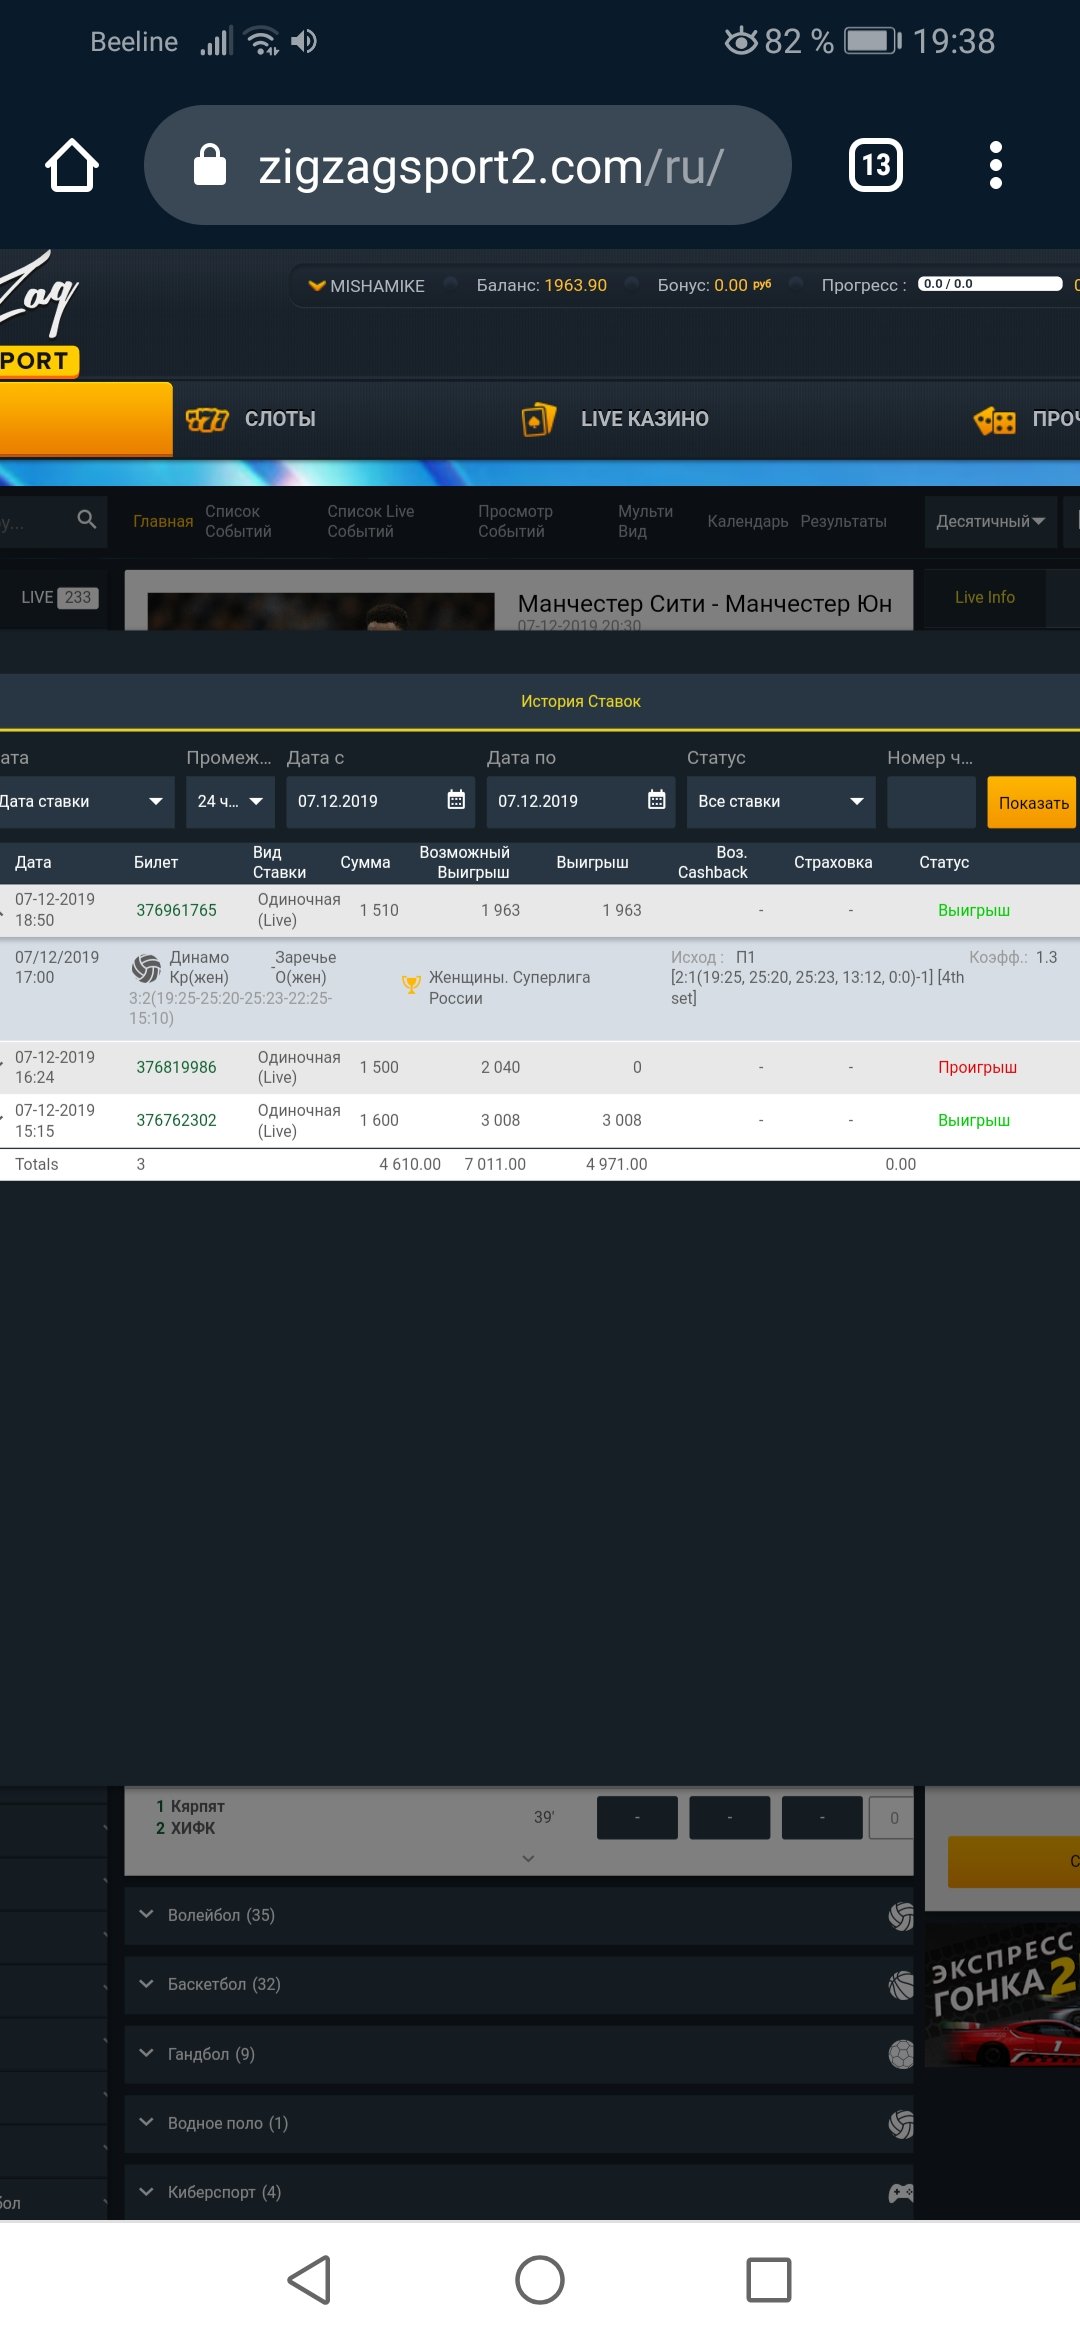Click the search magnifier icon
Screen dimensions: 1080x2340
coord(87,519)
